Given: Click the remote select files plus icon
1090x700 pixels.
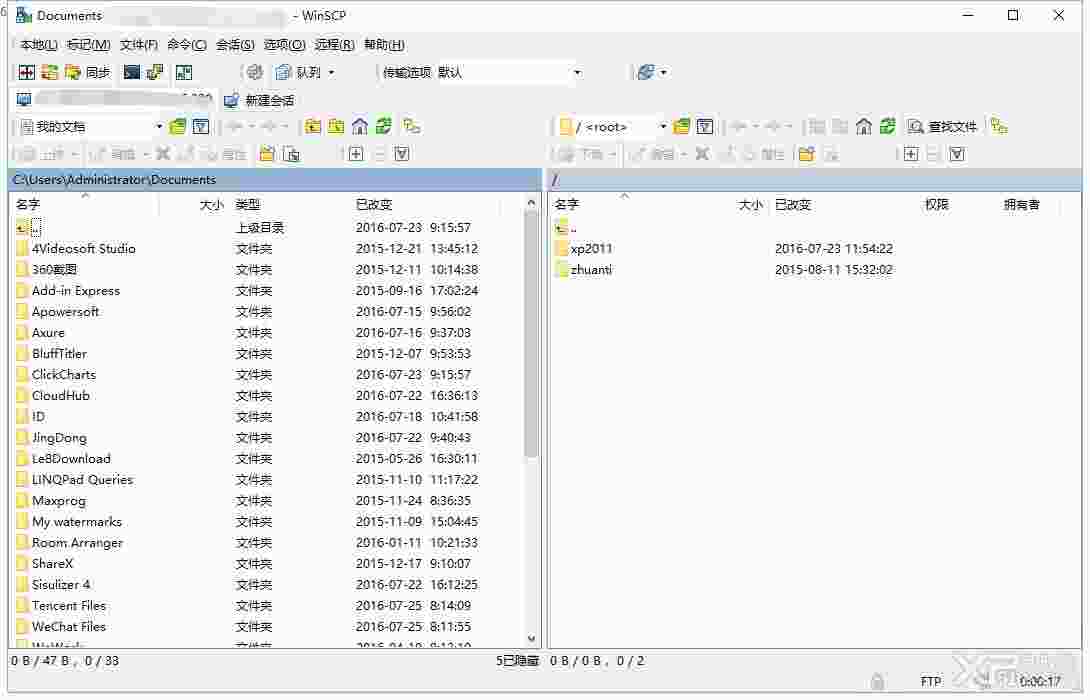Looking at the screenshot, I should pos(911,154).
